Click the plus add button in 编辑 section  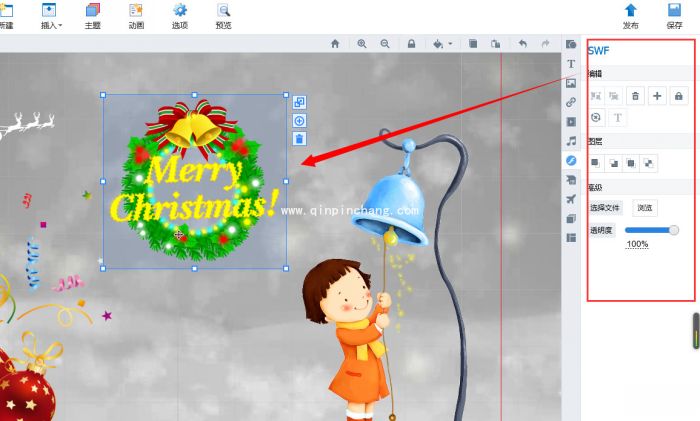(x=657, y=96)
